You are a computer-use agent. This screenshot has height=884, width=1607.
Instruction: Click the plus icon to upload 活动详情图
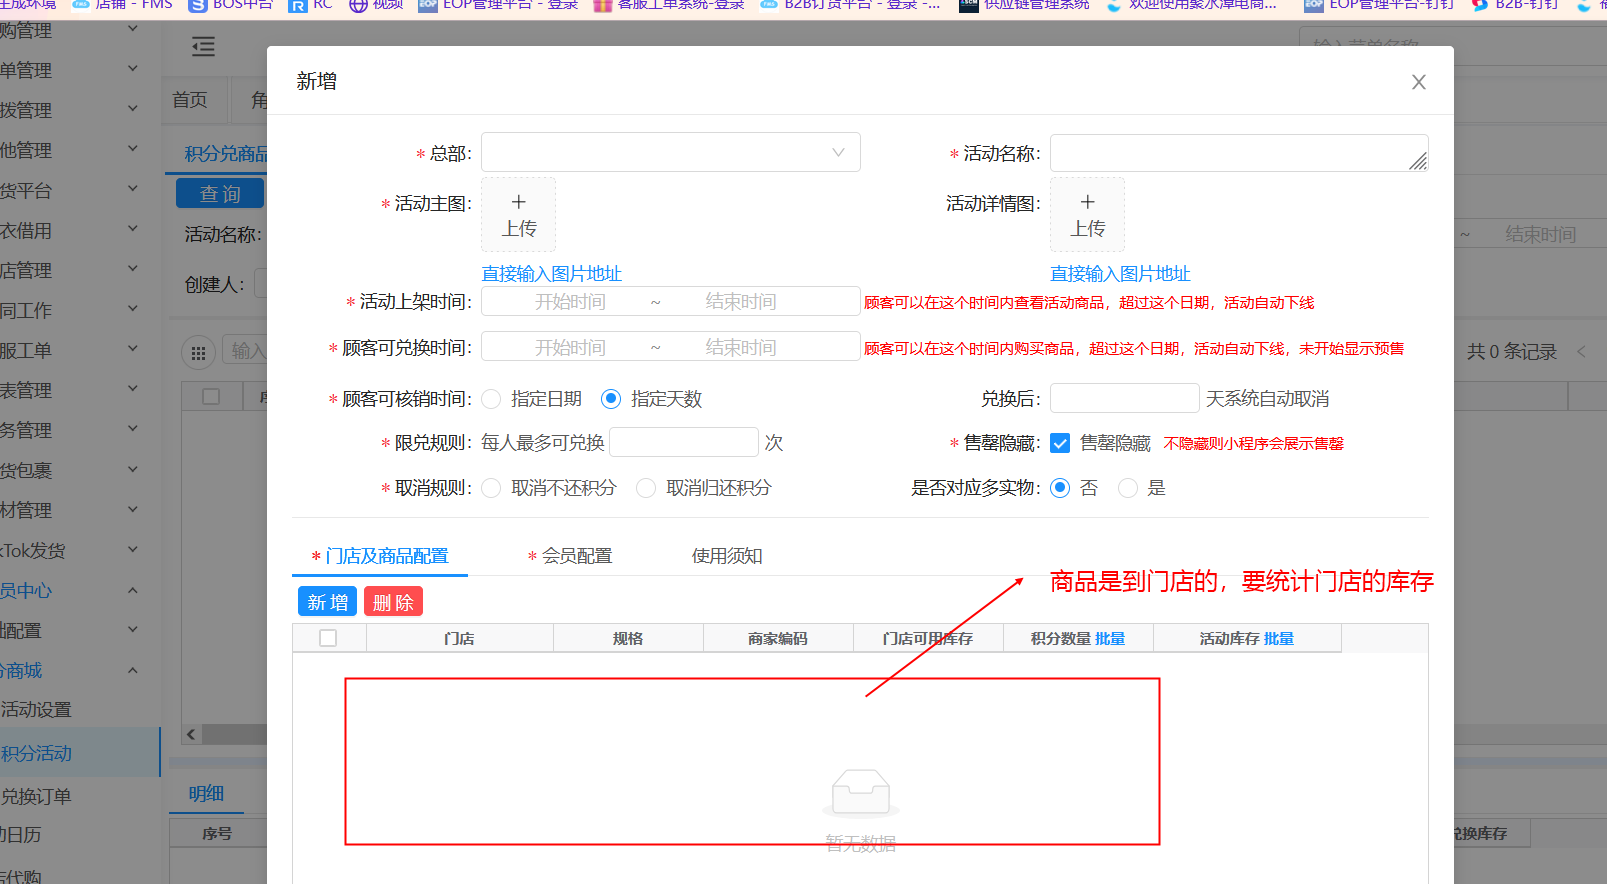click(1087, 204)
